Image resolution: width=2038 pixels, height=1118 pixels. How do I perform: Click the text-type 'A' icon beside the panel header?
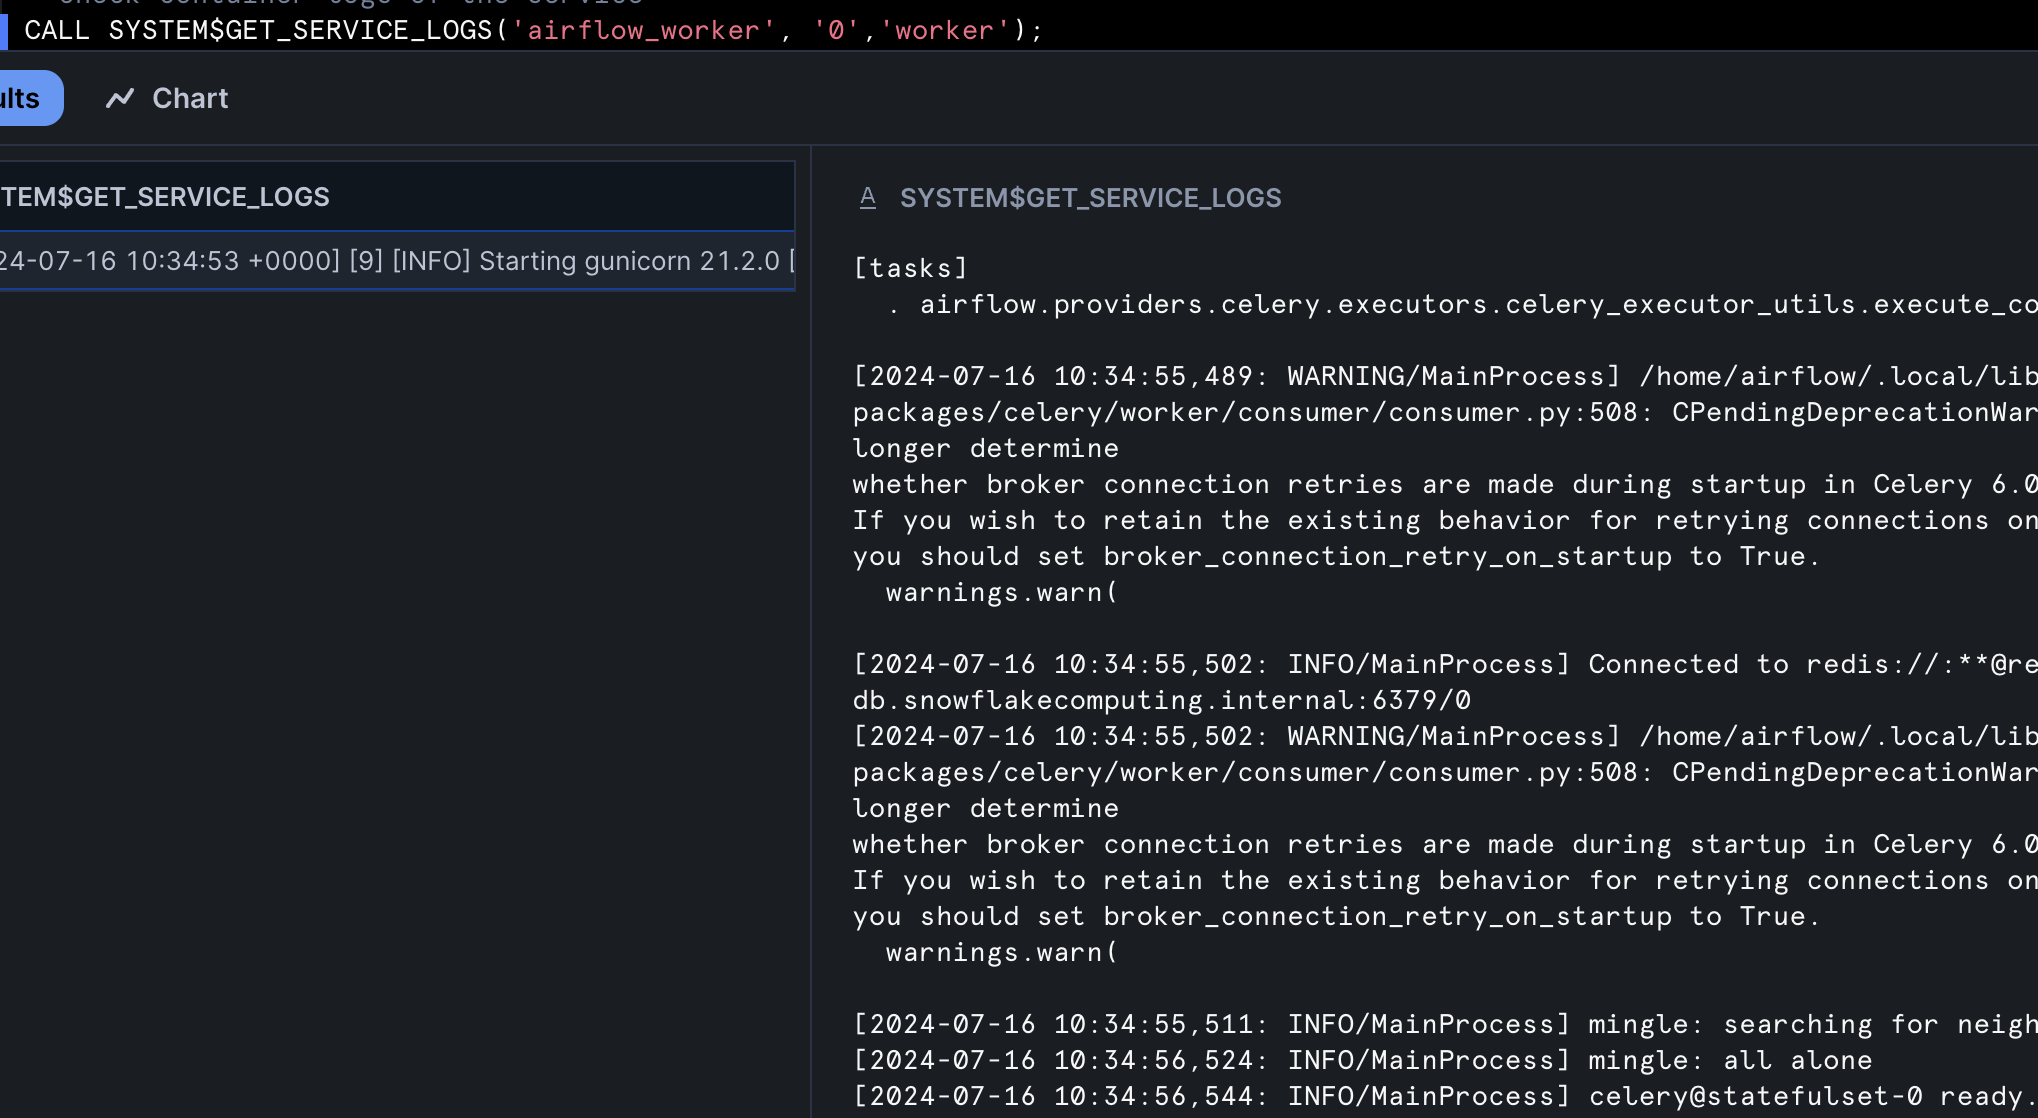868,198
